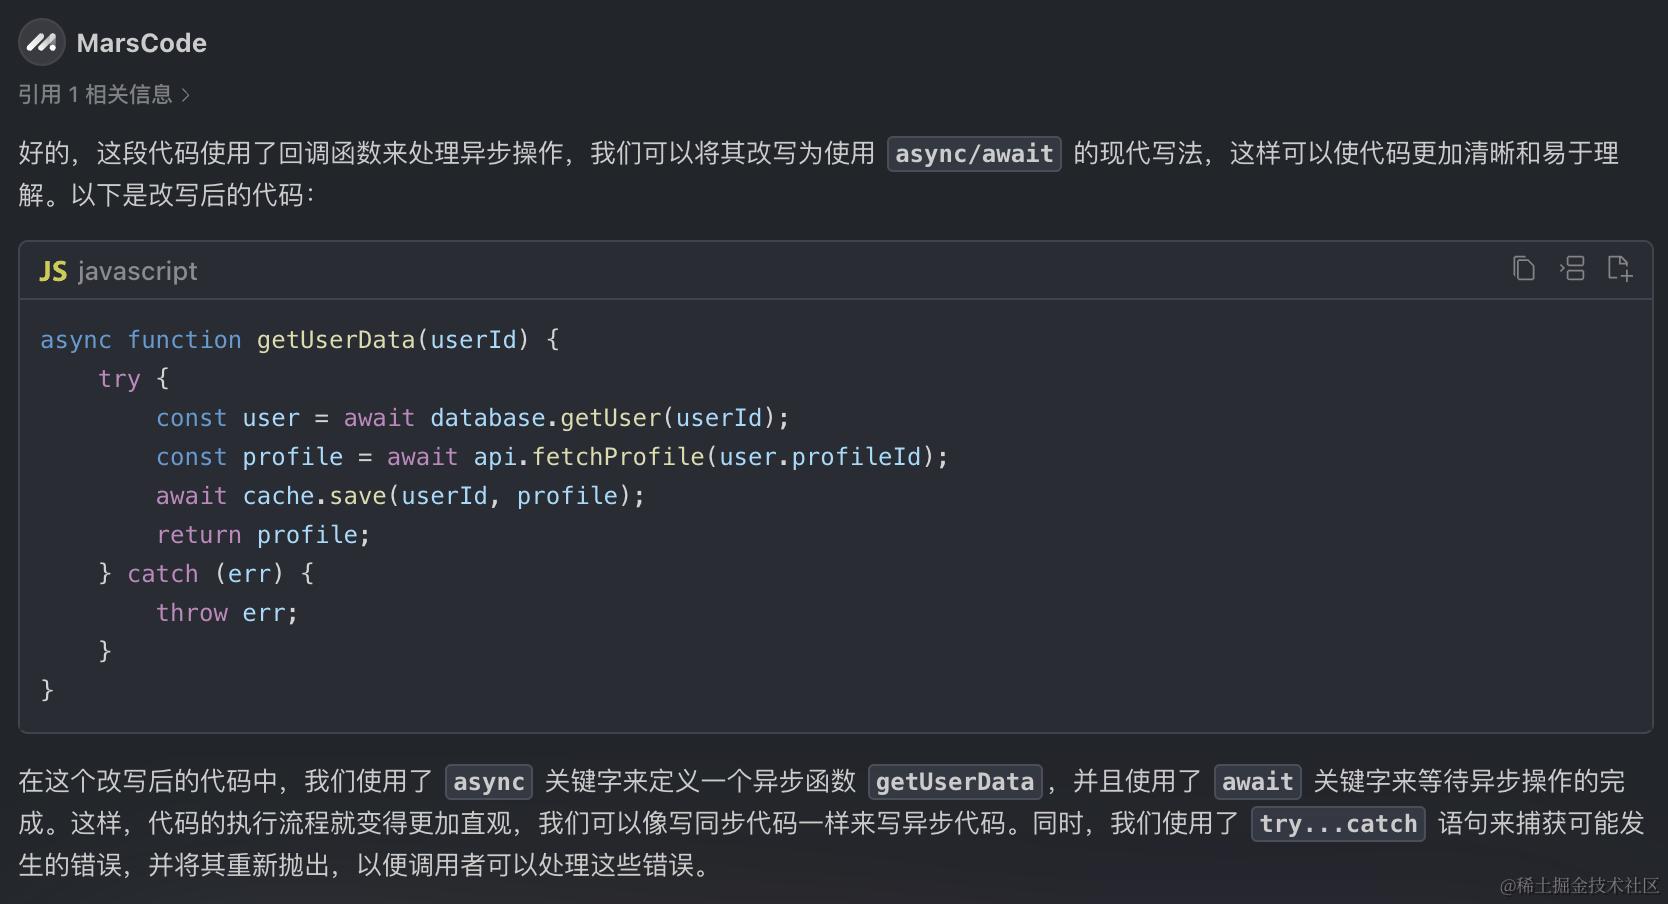Click the return profile; code line
Screen dimensions: 1668x904
[263, 535]
